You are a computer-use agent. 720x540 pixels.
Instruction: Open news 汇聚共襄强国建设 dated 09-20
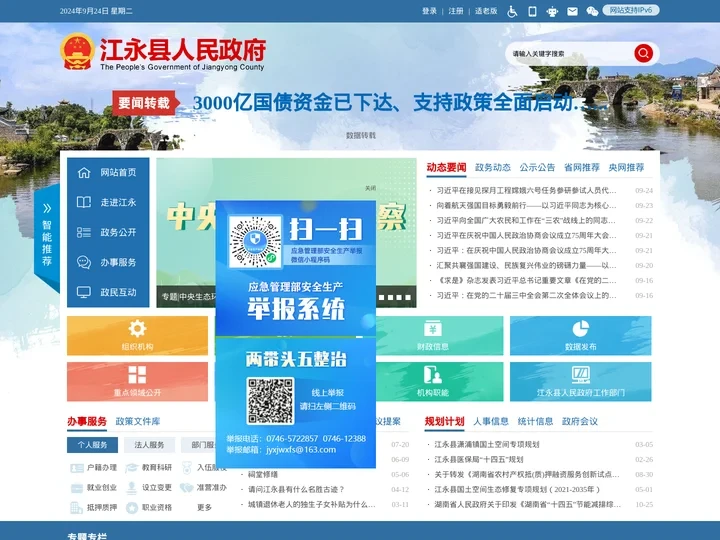526,265
